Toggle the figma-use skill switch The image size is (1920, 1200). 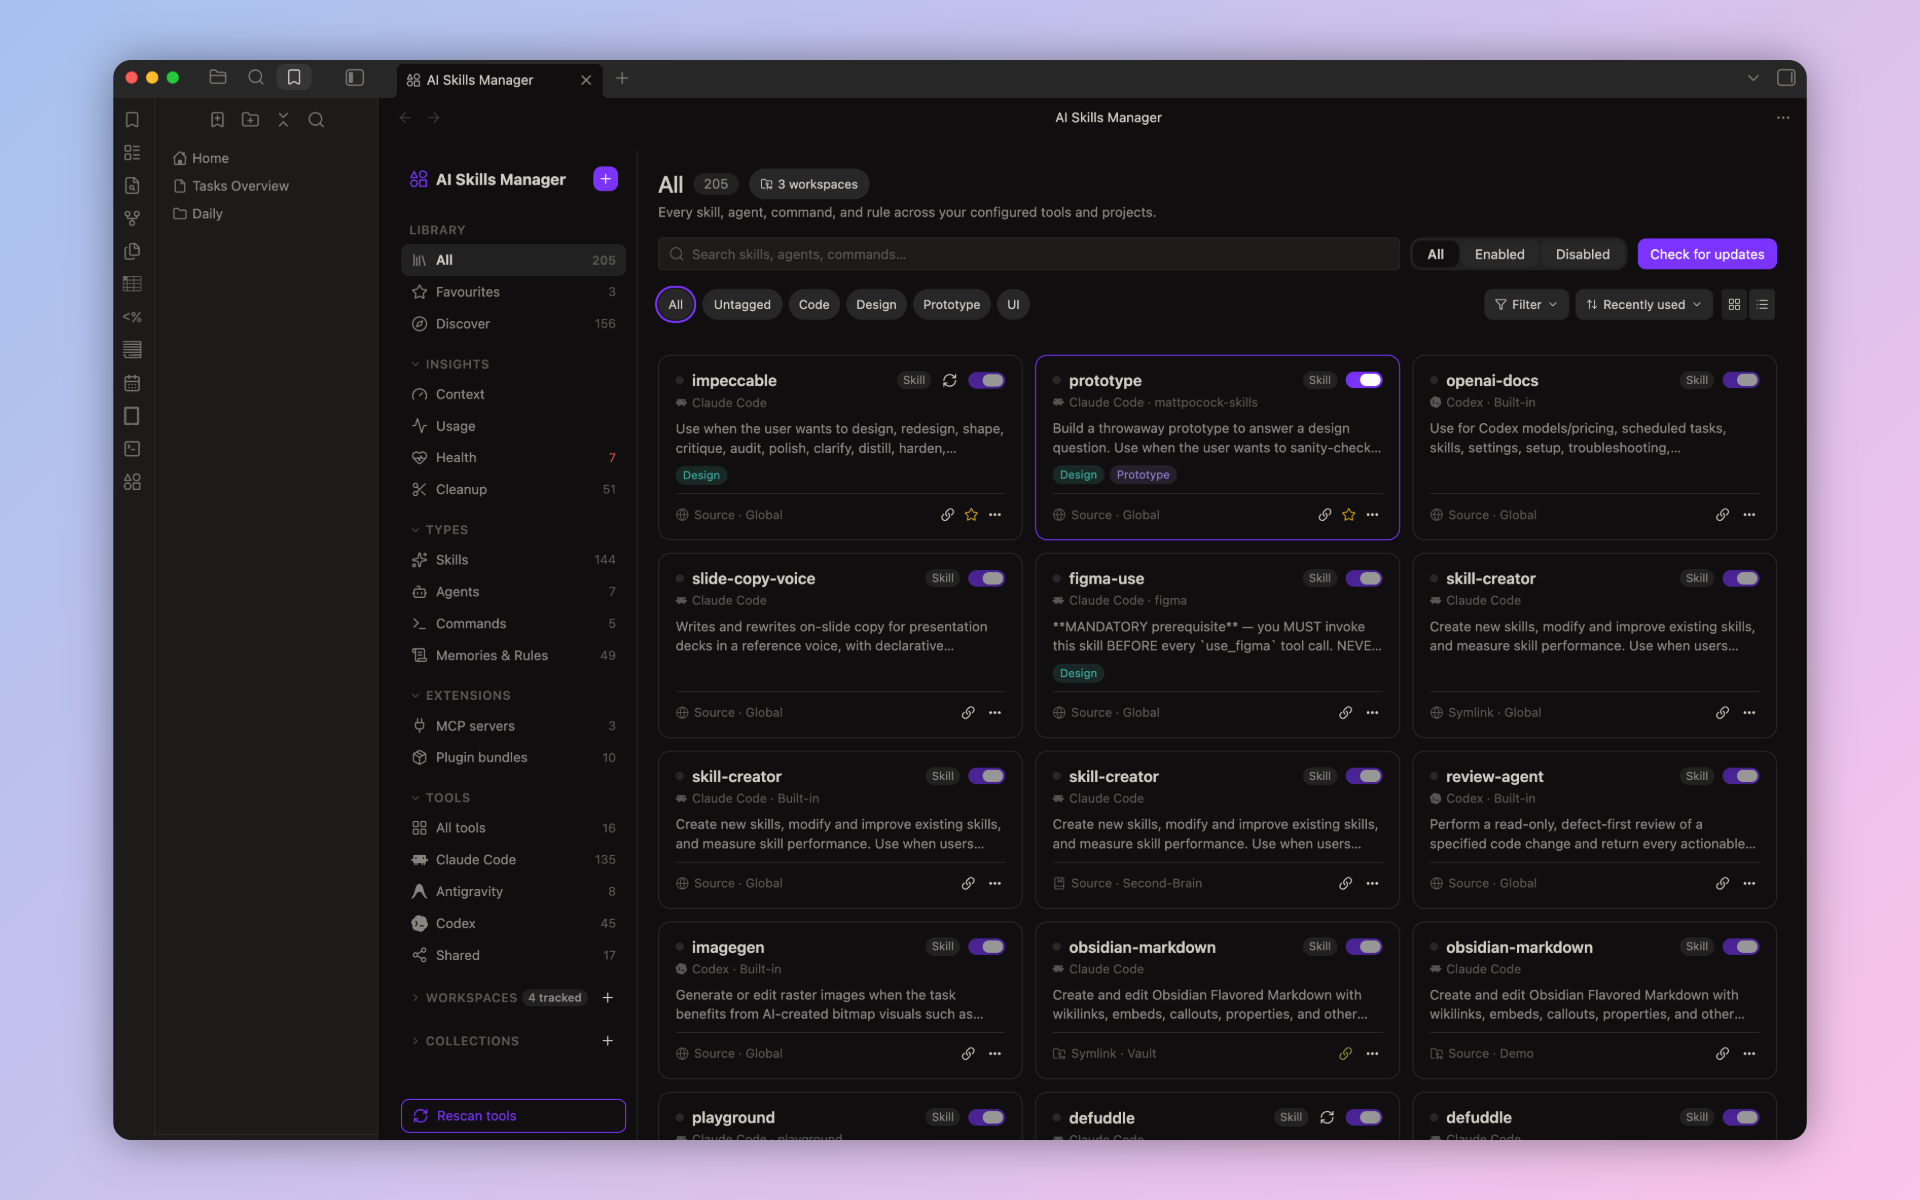(x=1364, y=578)
